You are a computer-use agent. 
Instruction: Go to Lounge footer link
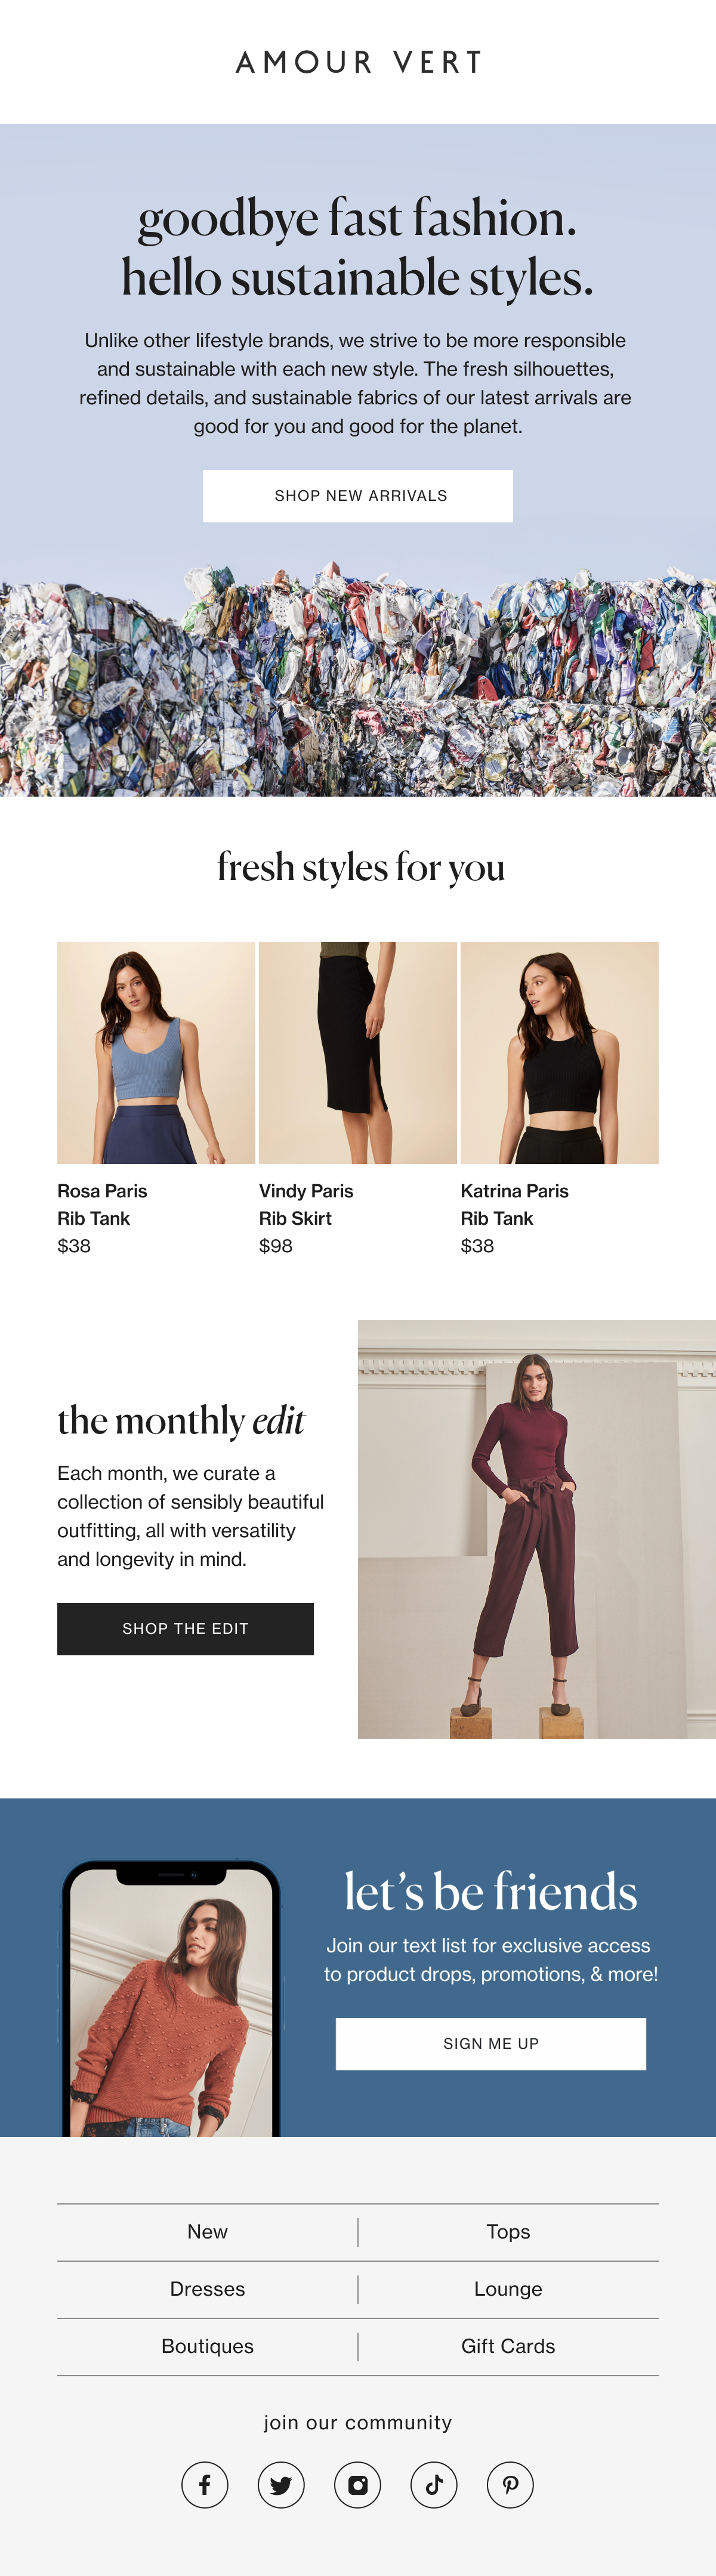(x=508, y=2289)
